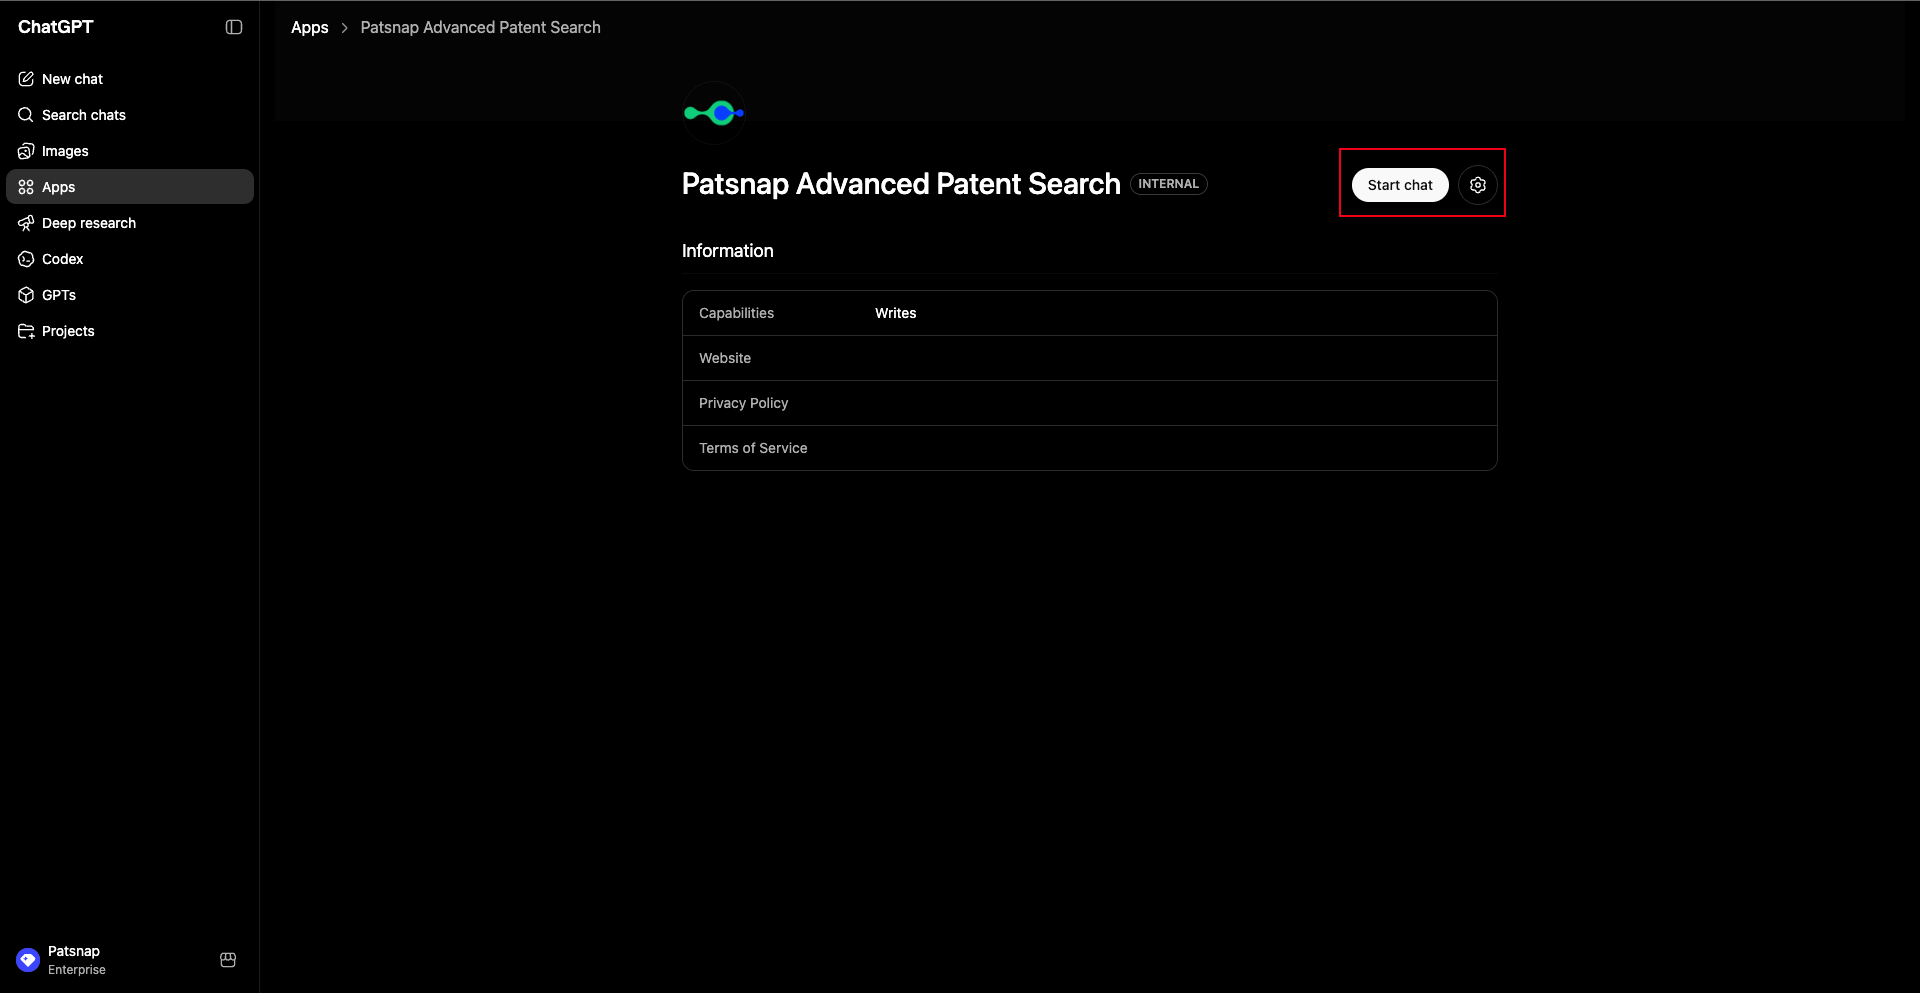The image size is (1920, 993).
Task: Click the Deep research telescope icon
Action: 26,223
